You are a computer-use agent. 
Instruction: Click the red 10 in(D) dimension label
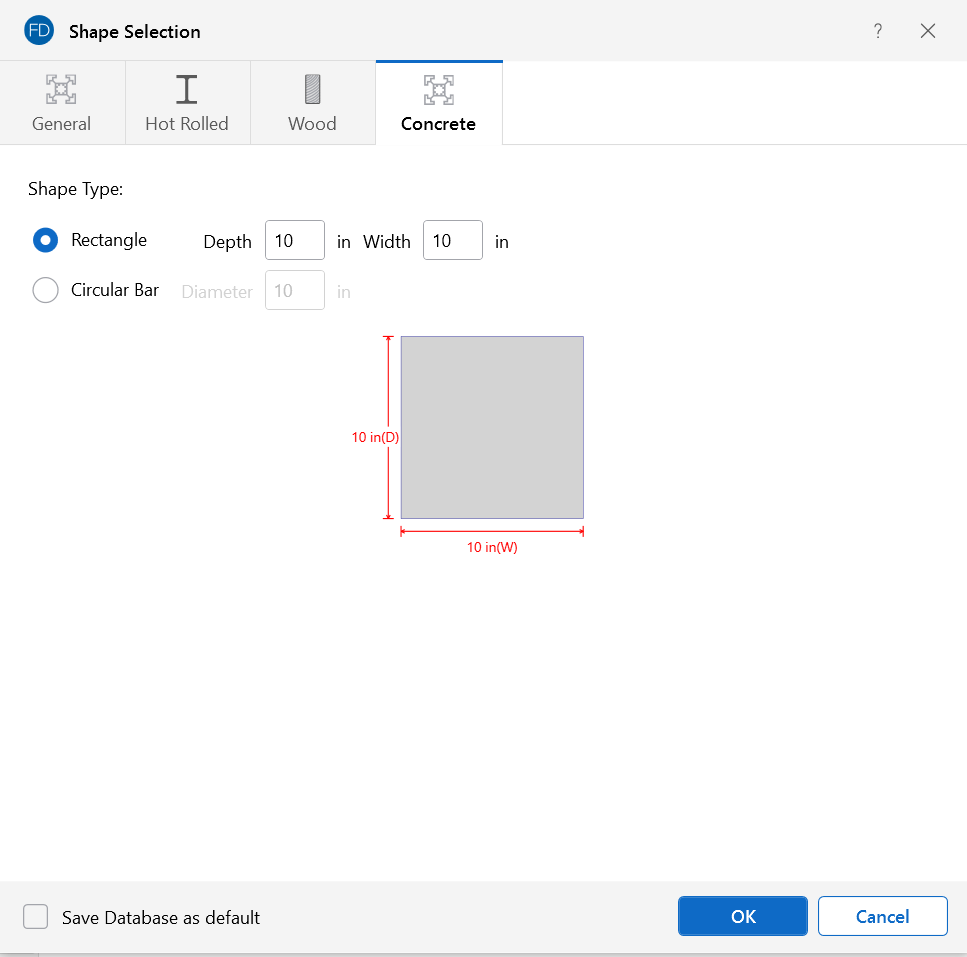coord(375,437)
